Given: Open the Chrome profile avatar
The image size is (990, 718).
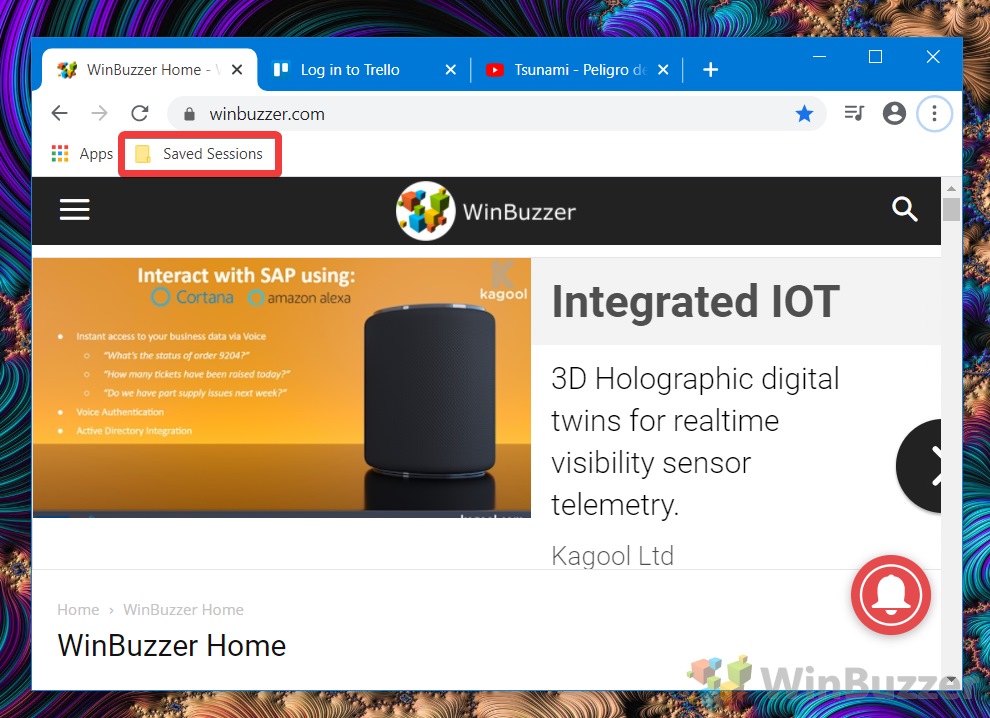Looking at the screenshot, I should [x=894, y=114].
